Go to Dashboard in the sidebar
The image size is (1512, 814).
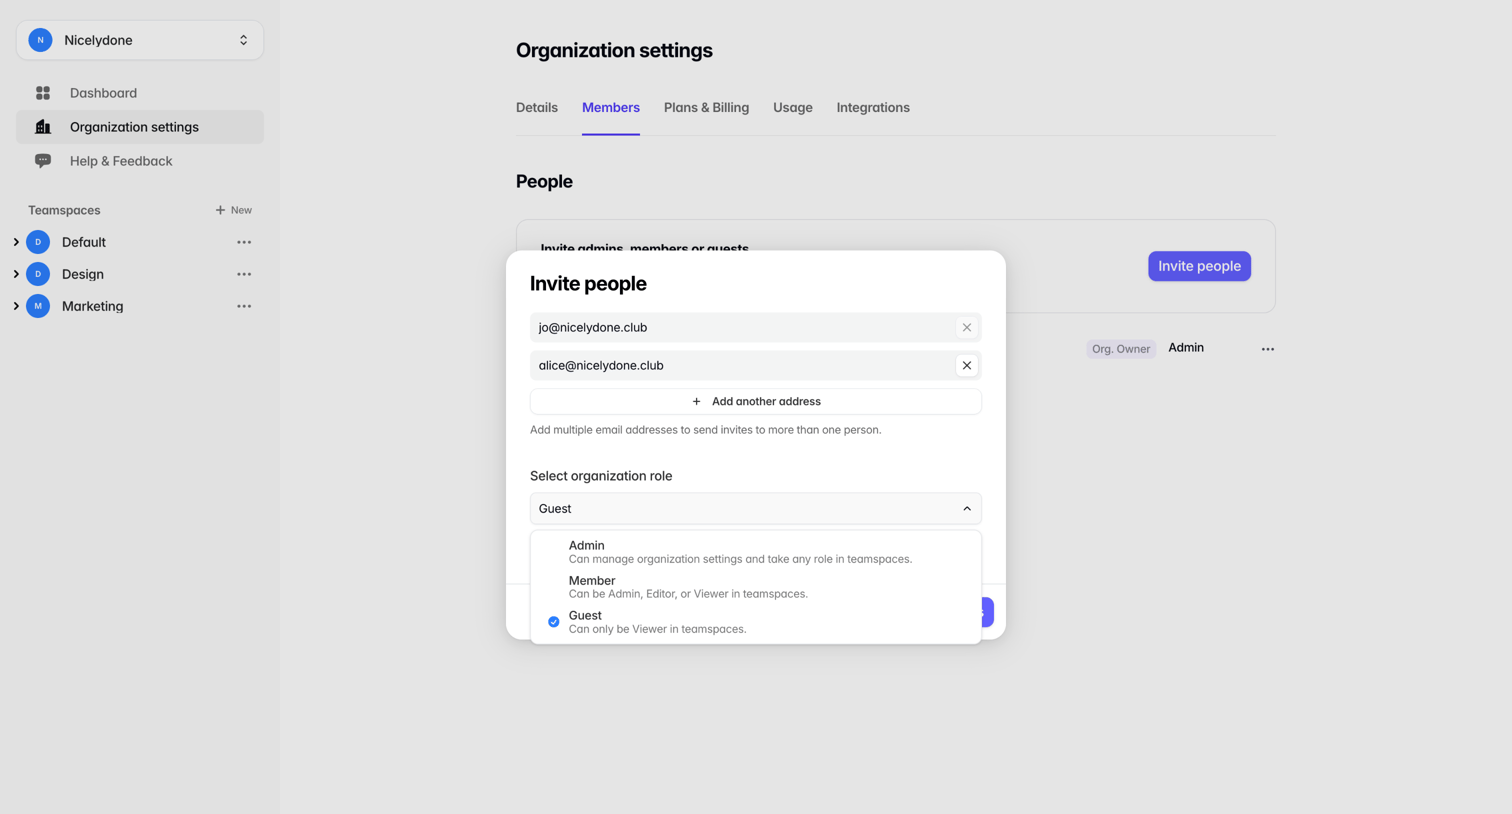140,93
